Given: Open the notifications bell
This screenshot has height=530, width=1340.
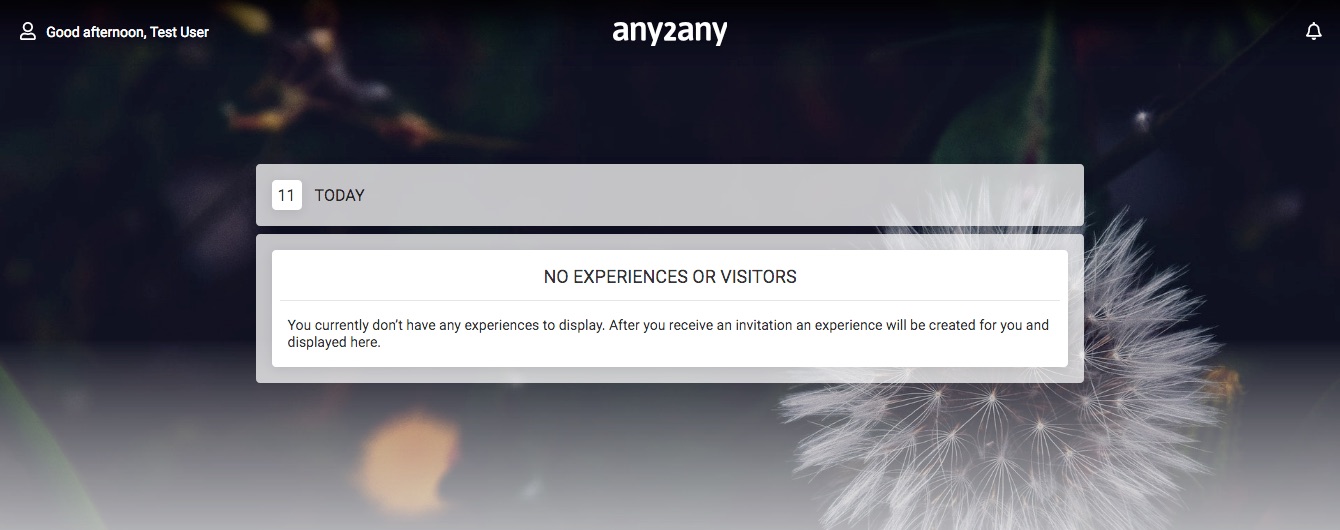Looking at the screenshot, I should [1314, 32].
